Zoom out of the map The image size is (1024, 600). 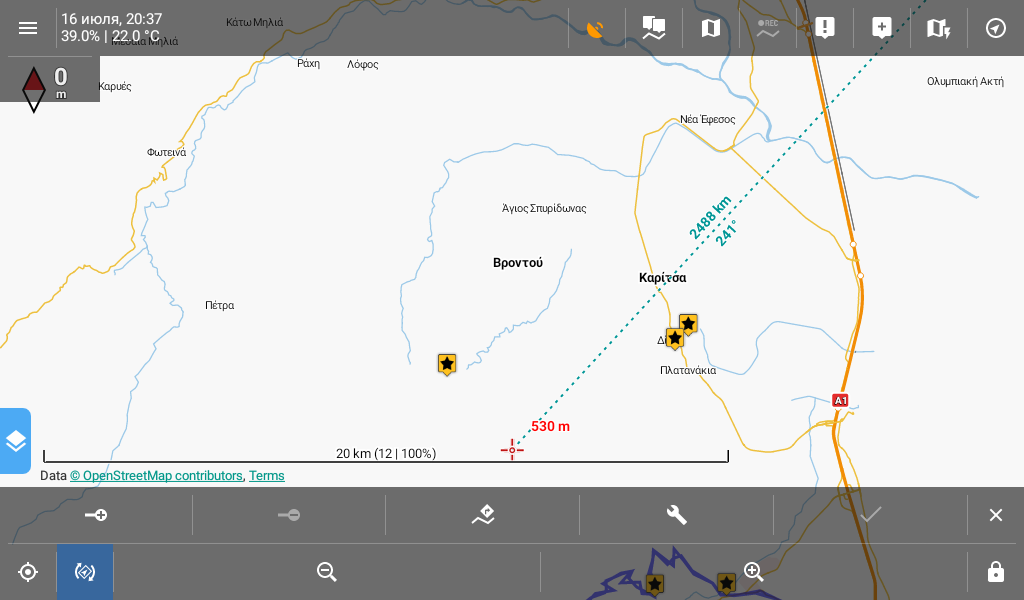(326, 572)
